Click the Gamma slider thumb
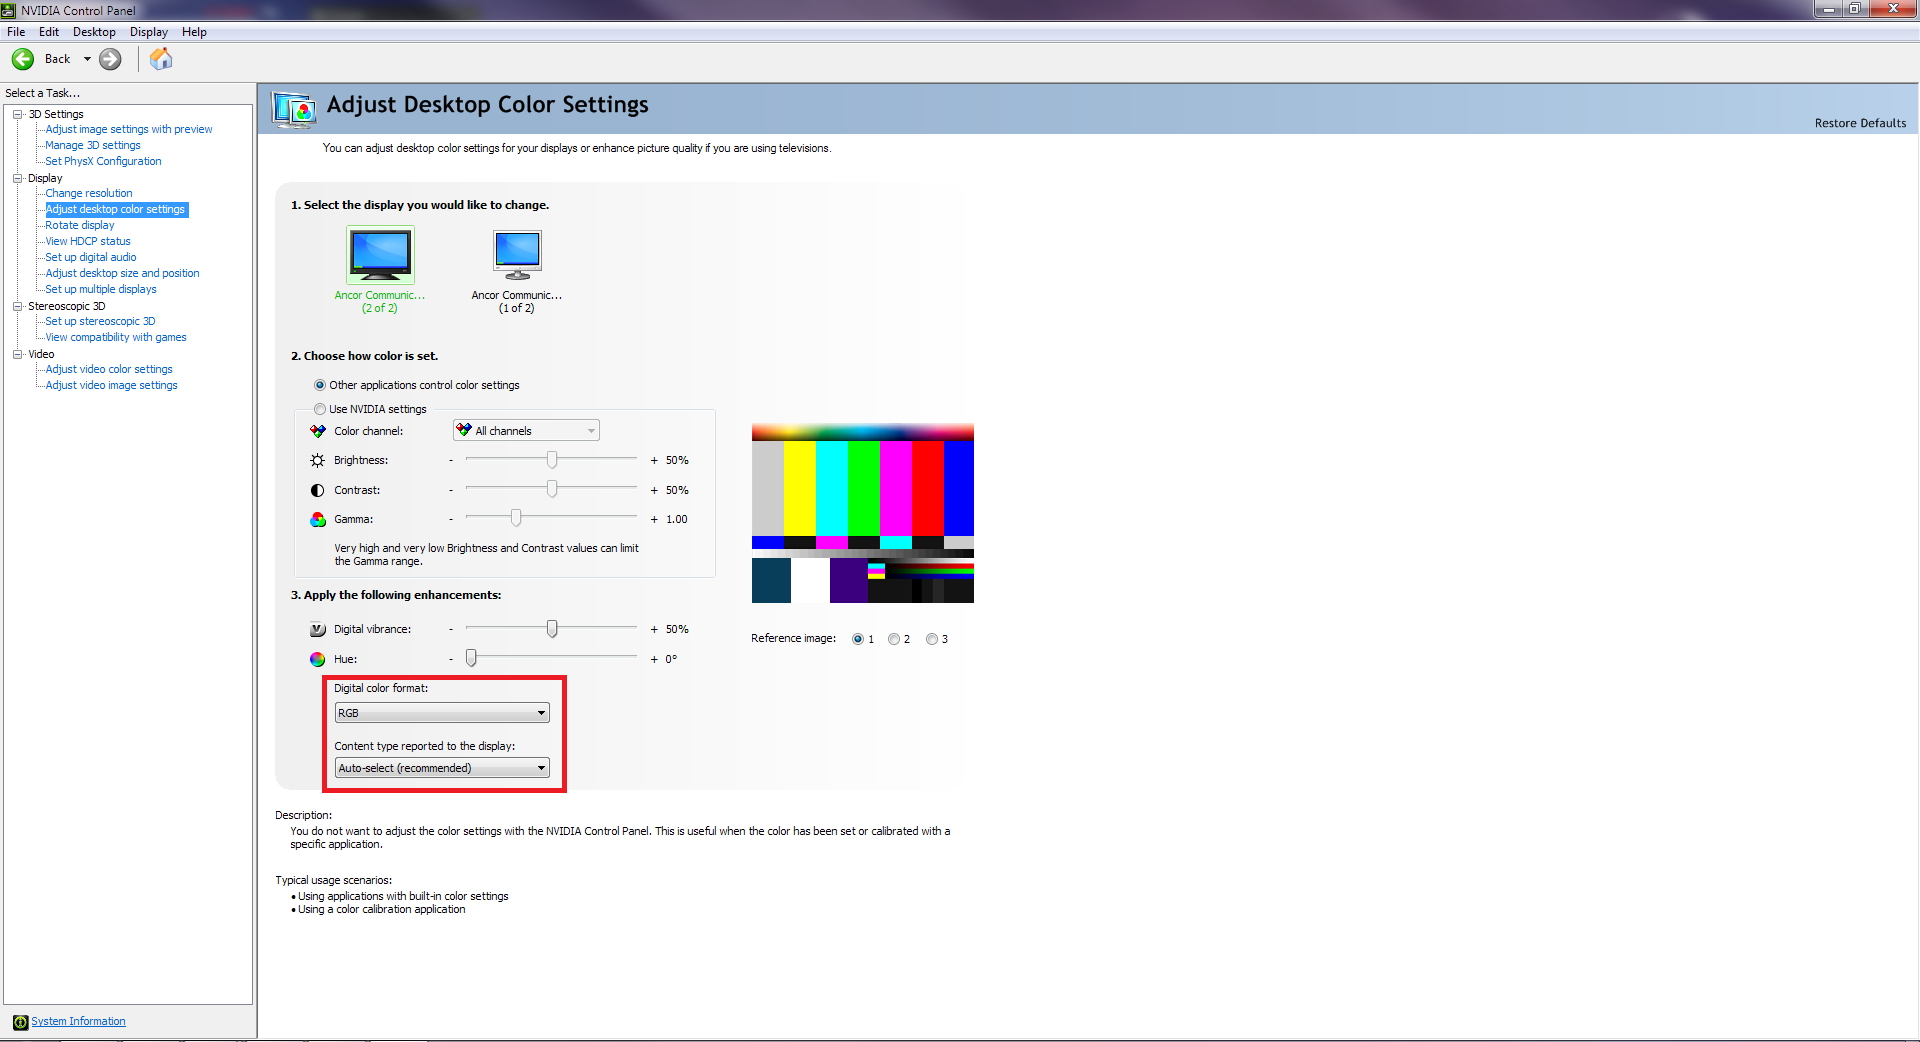1920x1042 pixels. 516,518
